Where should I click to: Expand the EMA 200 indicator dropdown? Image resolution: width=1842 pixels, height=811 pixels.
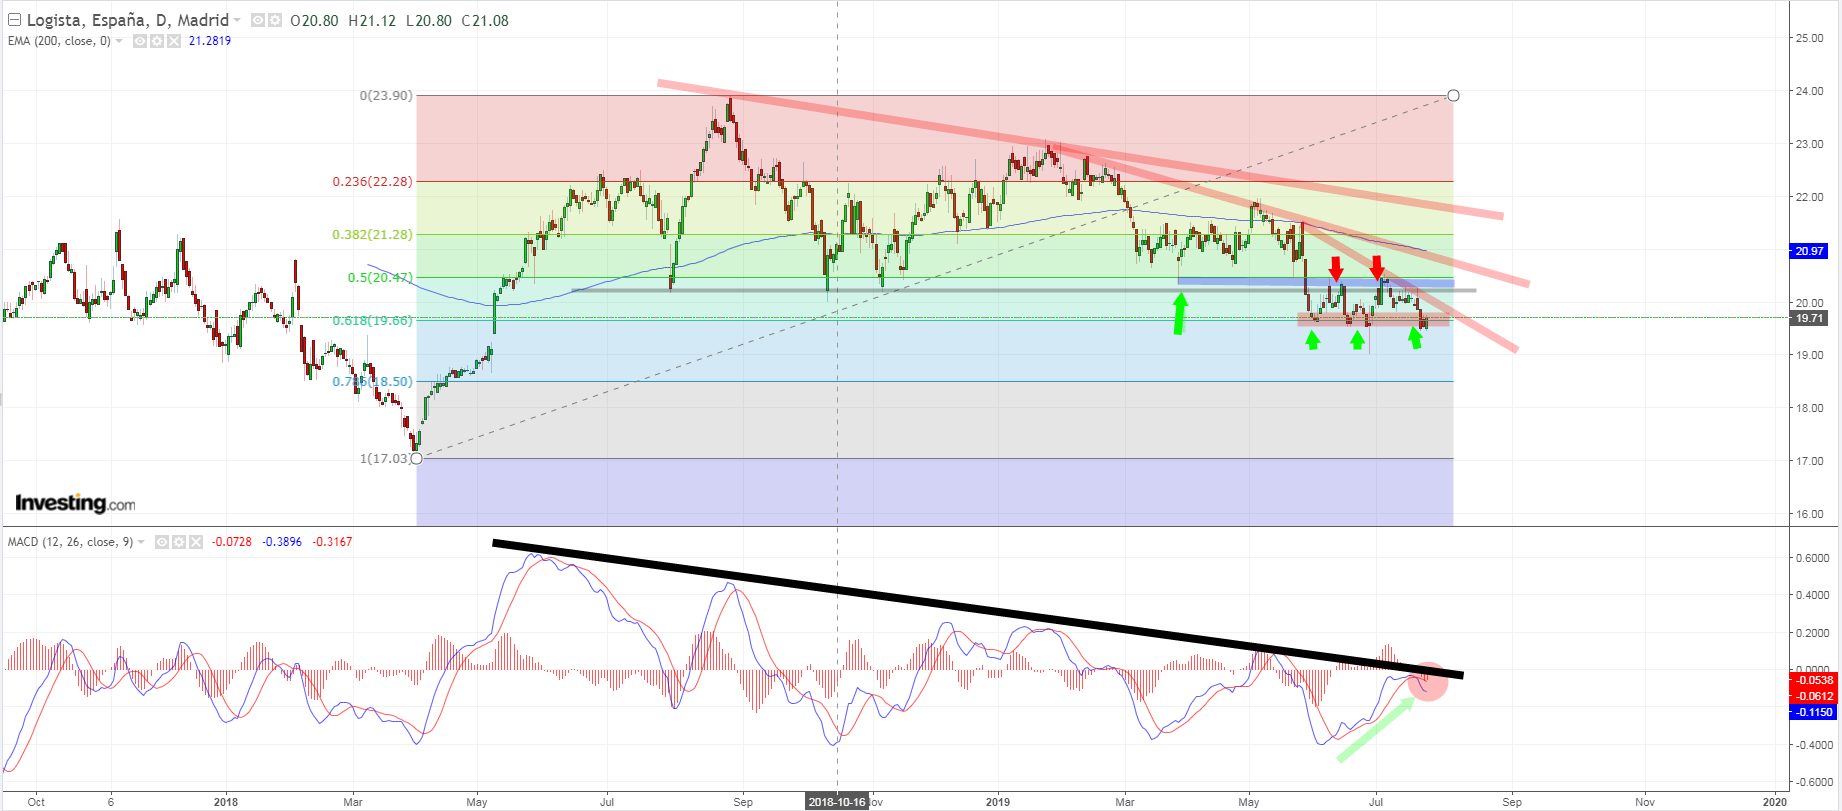tap(120, 41)
